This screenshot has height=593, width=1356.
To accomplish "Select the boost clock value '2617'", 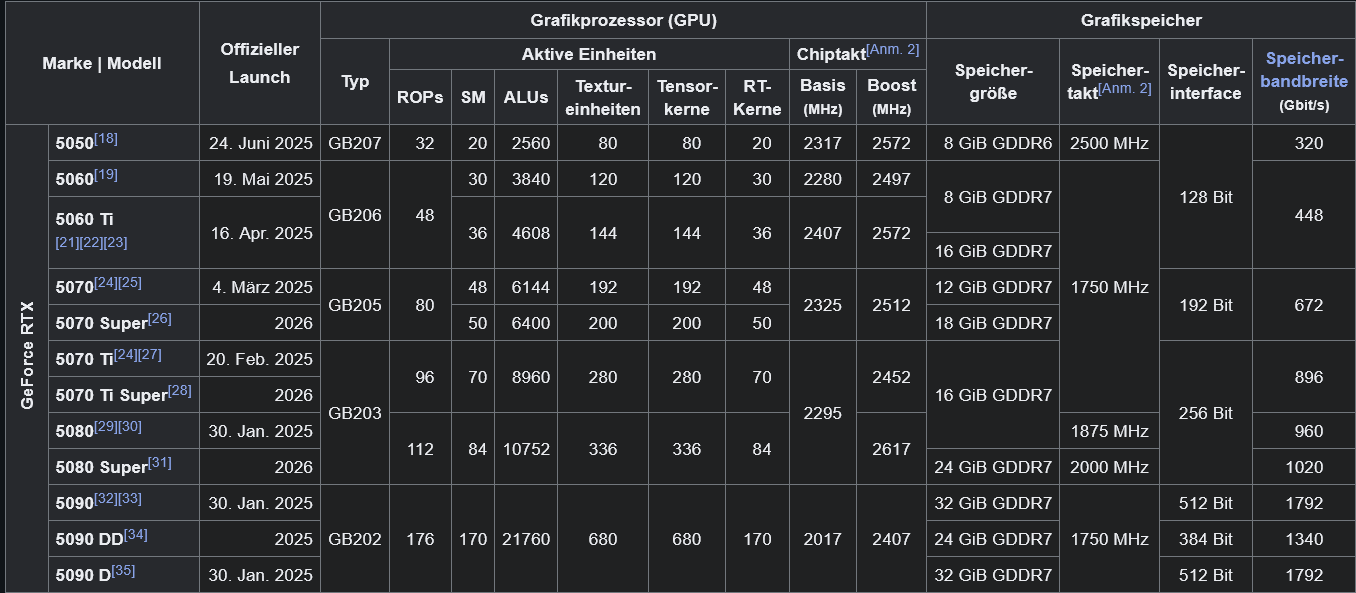I will tap(891, 449).
